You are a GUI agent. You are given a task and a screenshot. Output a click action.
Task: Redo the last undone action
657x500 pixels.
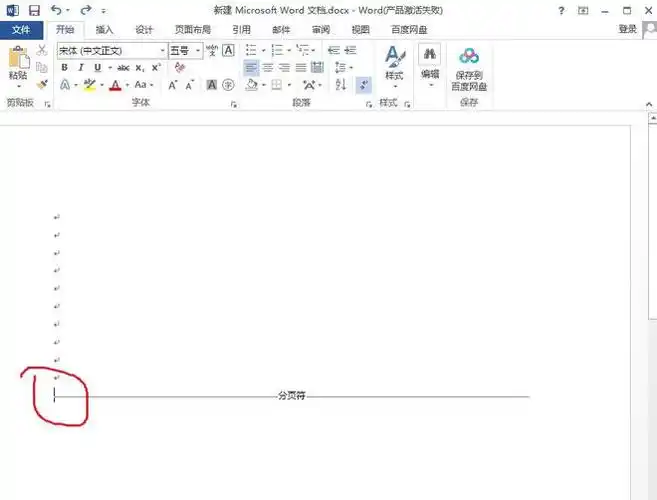[x=86, y=10]
